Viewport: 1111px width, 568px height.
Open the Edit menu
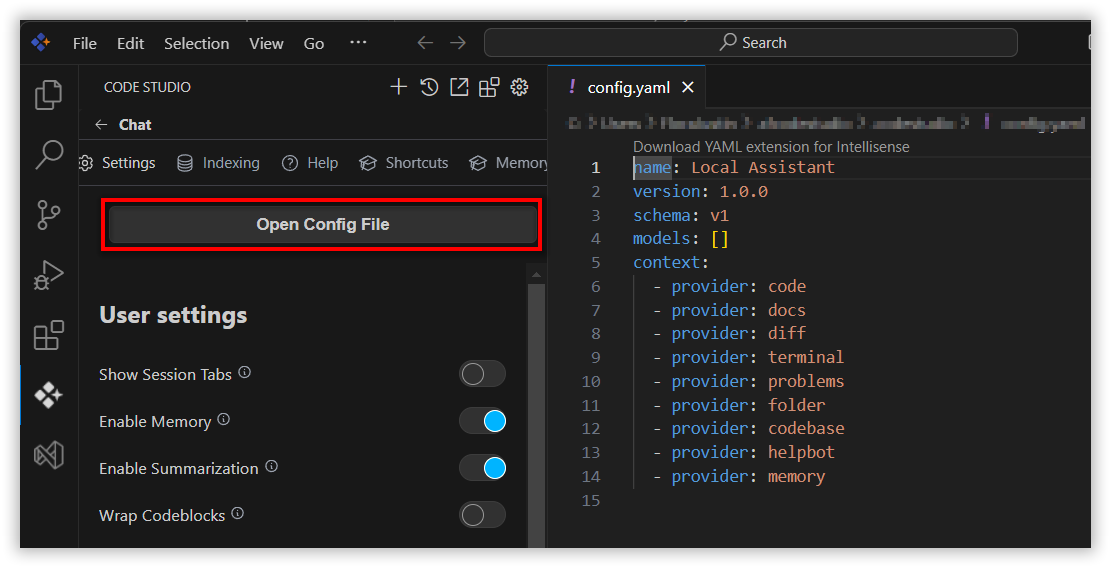tap(130, 43)
